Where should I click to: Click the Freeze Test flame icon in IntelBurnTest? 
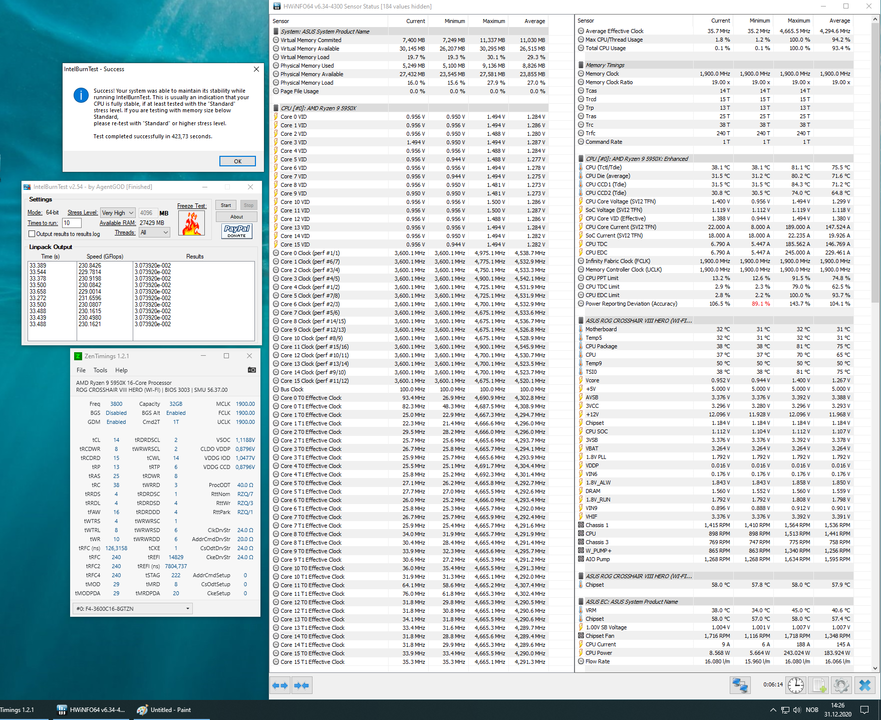(x=191, y=223)
